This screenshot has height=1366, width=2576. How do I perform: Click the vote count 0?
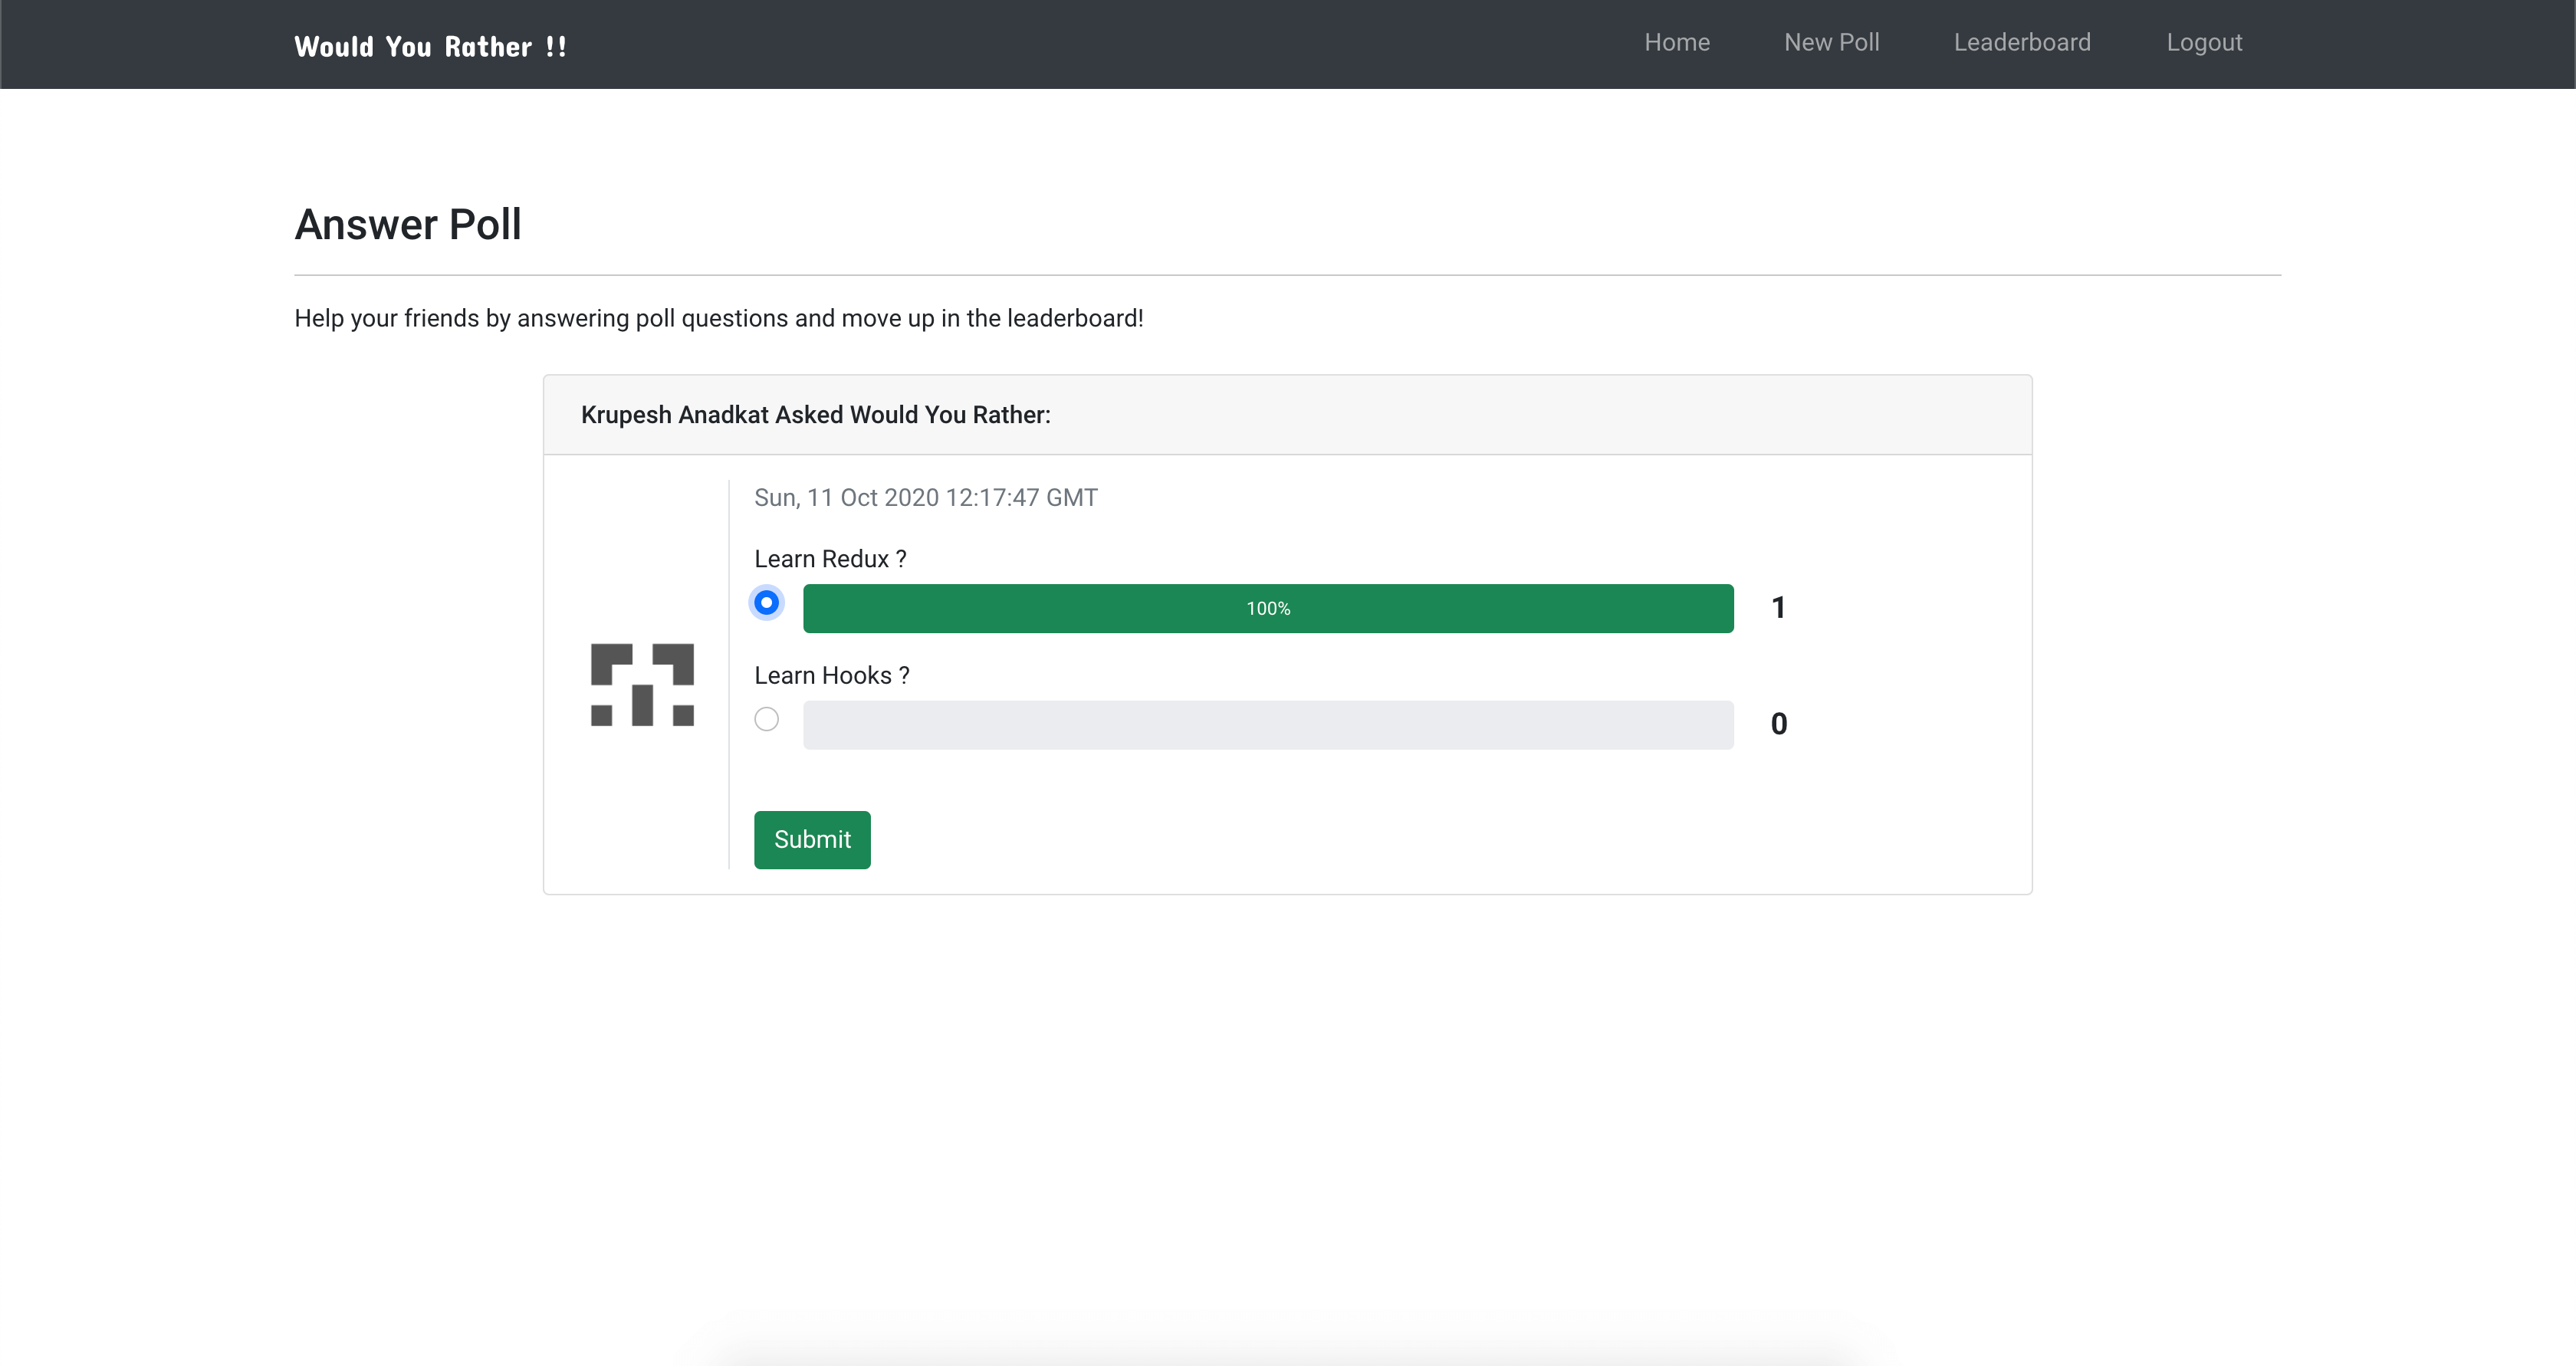[1778, 723]
